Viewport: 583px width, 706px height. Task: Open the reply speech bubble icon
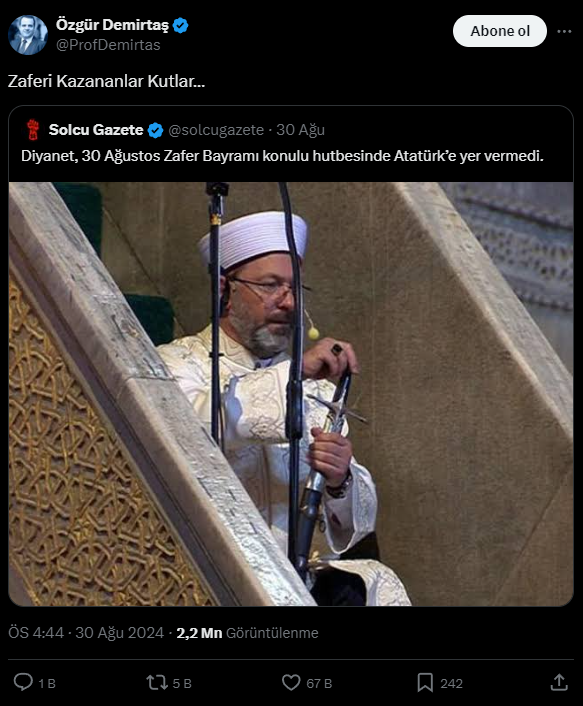coord(23,682)
